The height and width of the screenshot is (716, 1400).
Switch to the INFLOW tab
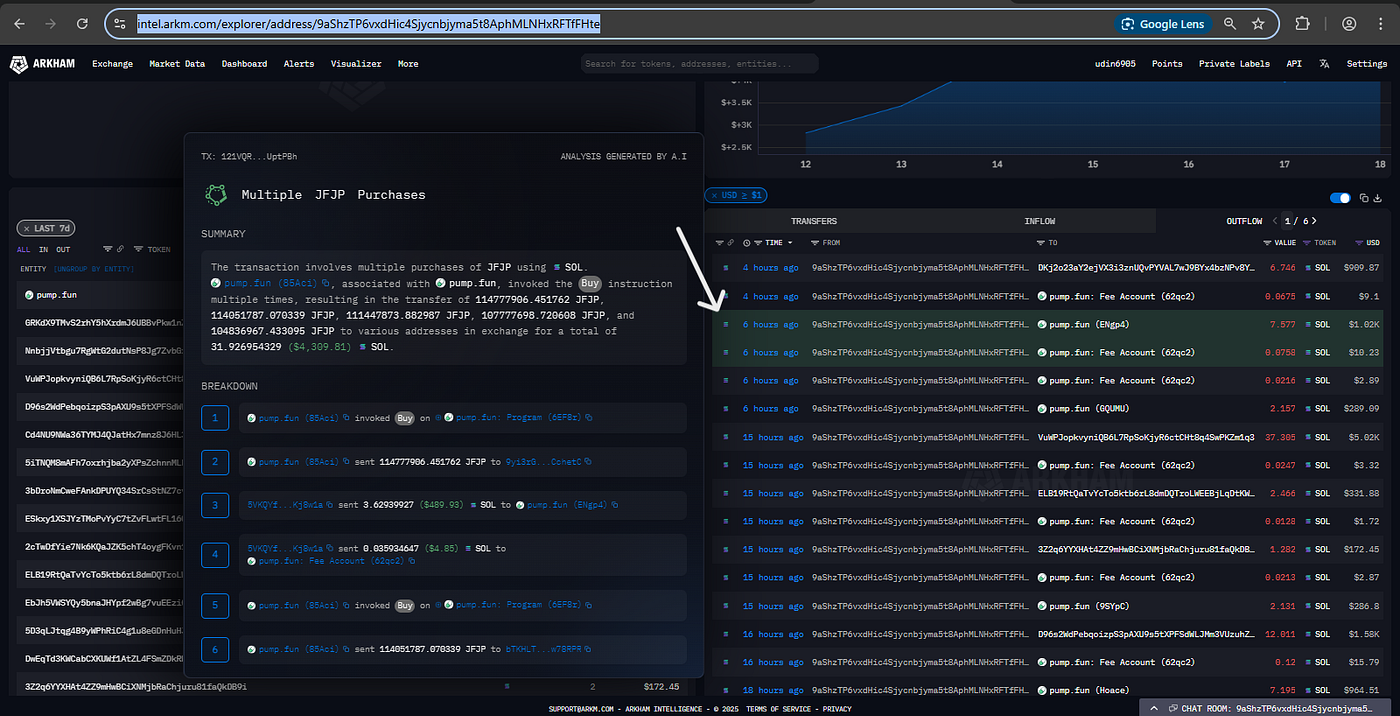tap(1039, 221)
